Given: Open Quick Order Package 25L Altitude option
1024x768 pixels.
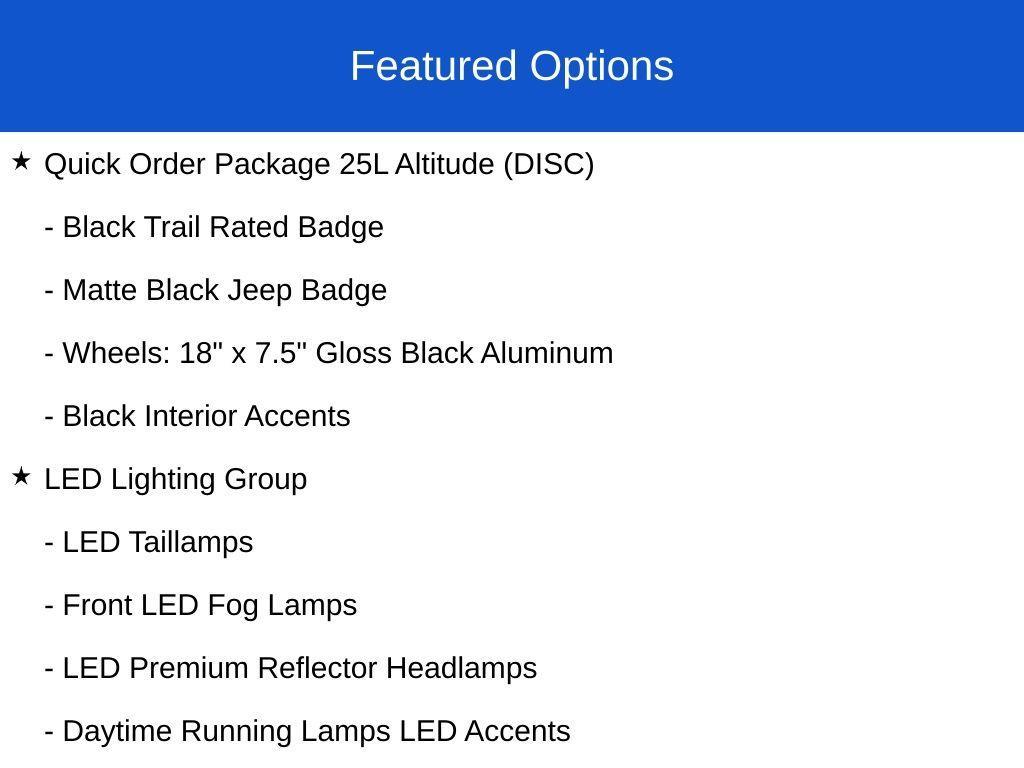Looking at the screenshot, I should point(270,164).
